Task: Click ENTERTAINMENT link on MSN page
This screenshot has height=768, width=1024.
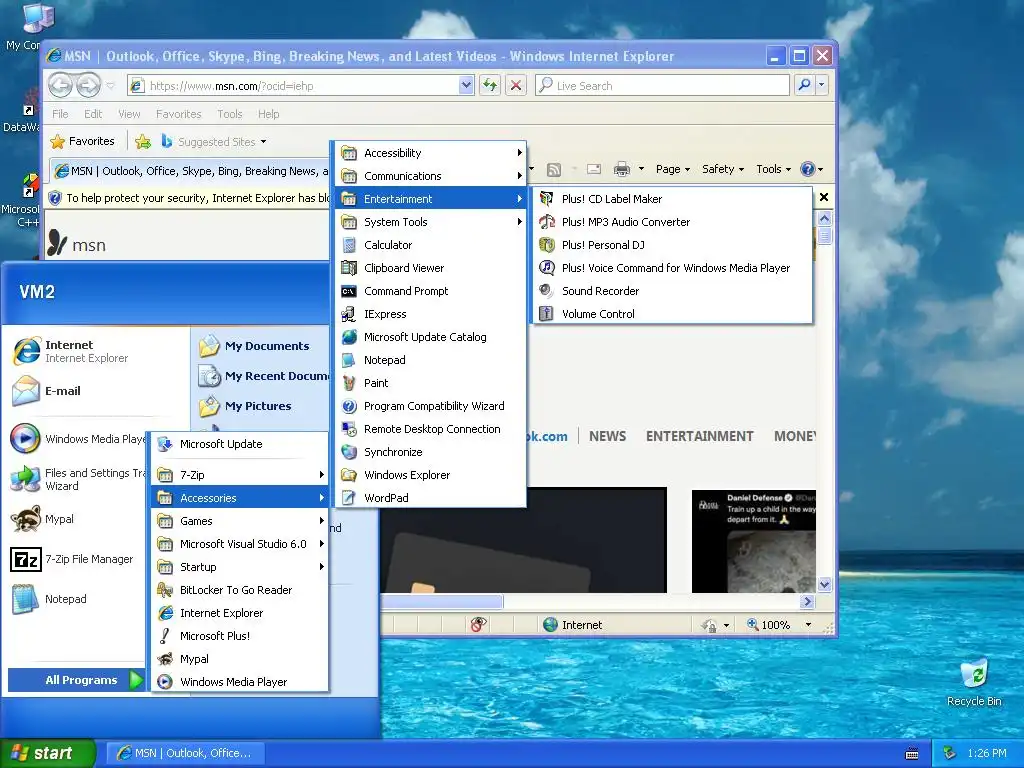Action: (x=699, y=436)
